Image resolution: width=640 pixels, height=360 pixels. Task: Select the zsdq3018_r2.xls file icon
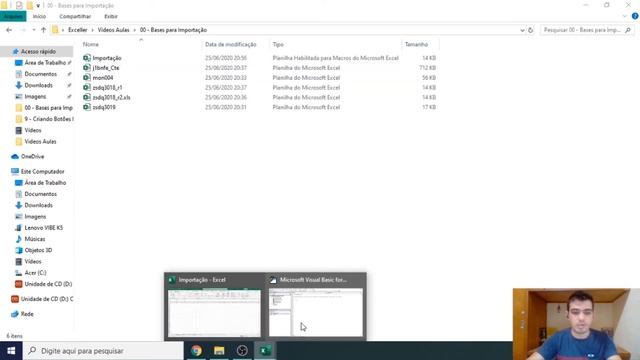click(87, 97)
